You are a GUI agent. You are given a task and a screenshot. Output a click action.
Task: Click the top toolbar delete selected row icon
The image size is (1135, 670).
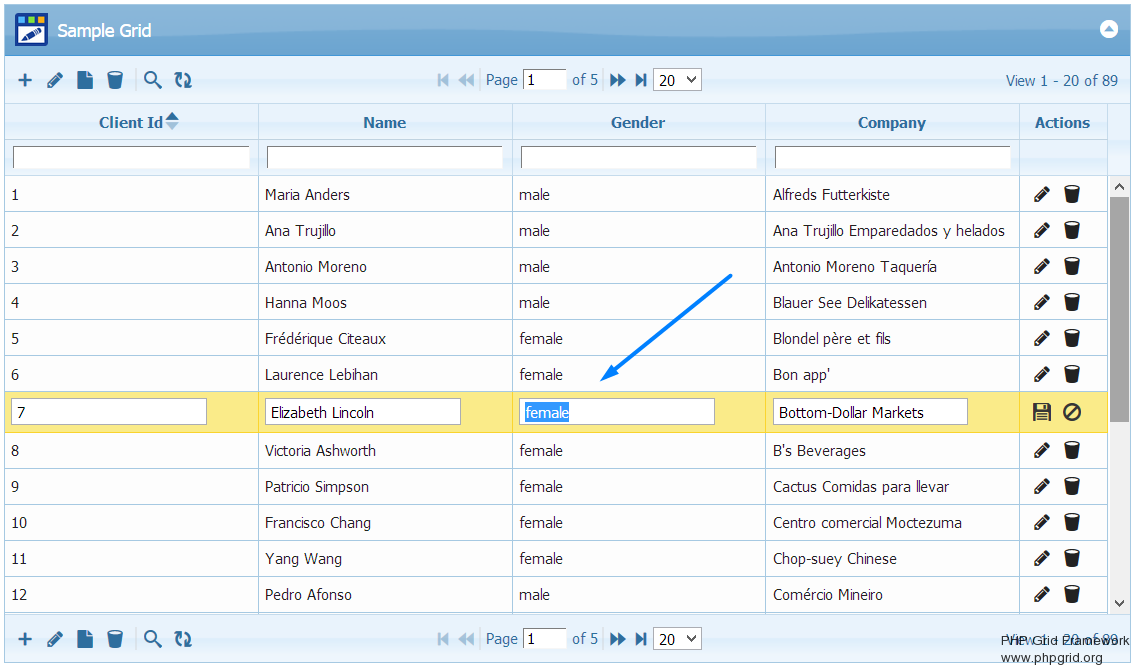click(x=115, y=80)
